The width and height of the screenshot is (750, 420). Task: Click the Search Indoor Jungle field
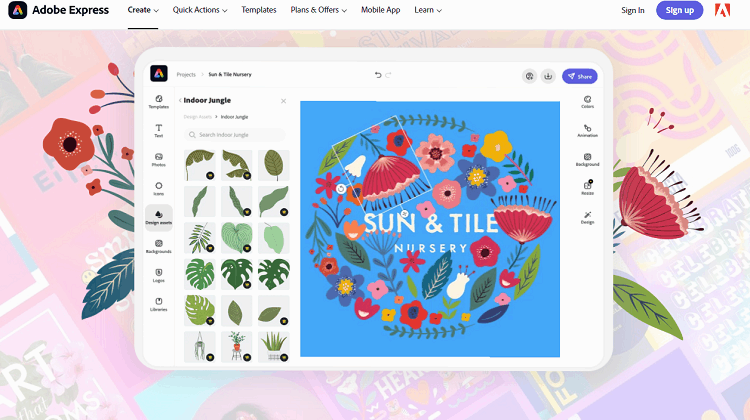pyautogui.click(x=235, y=135)
